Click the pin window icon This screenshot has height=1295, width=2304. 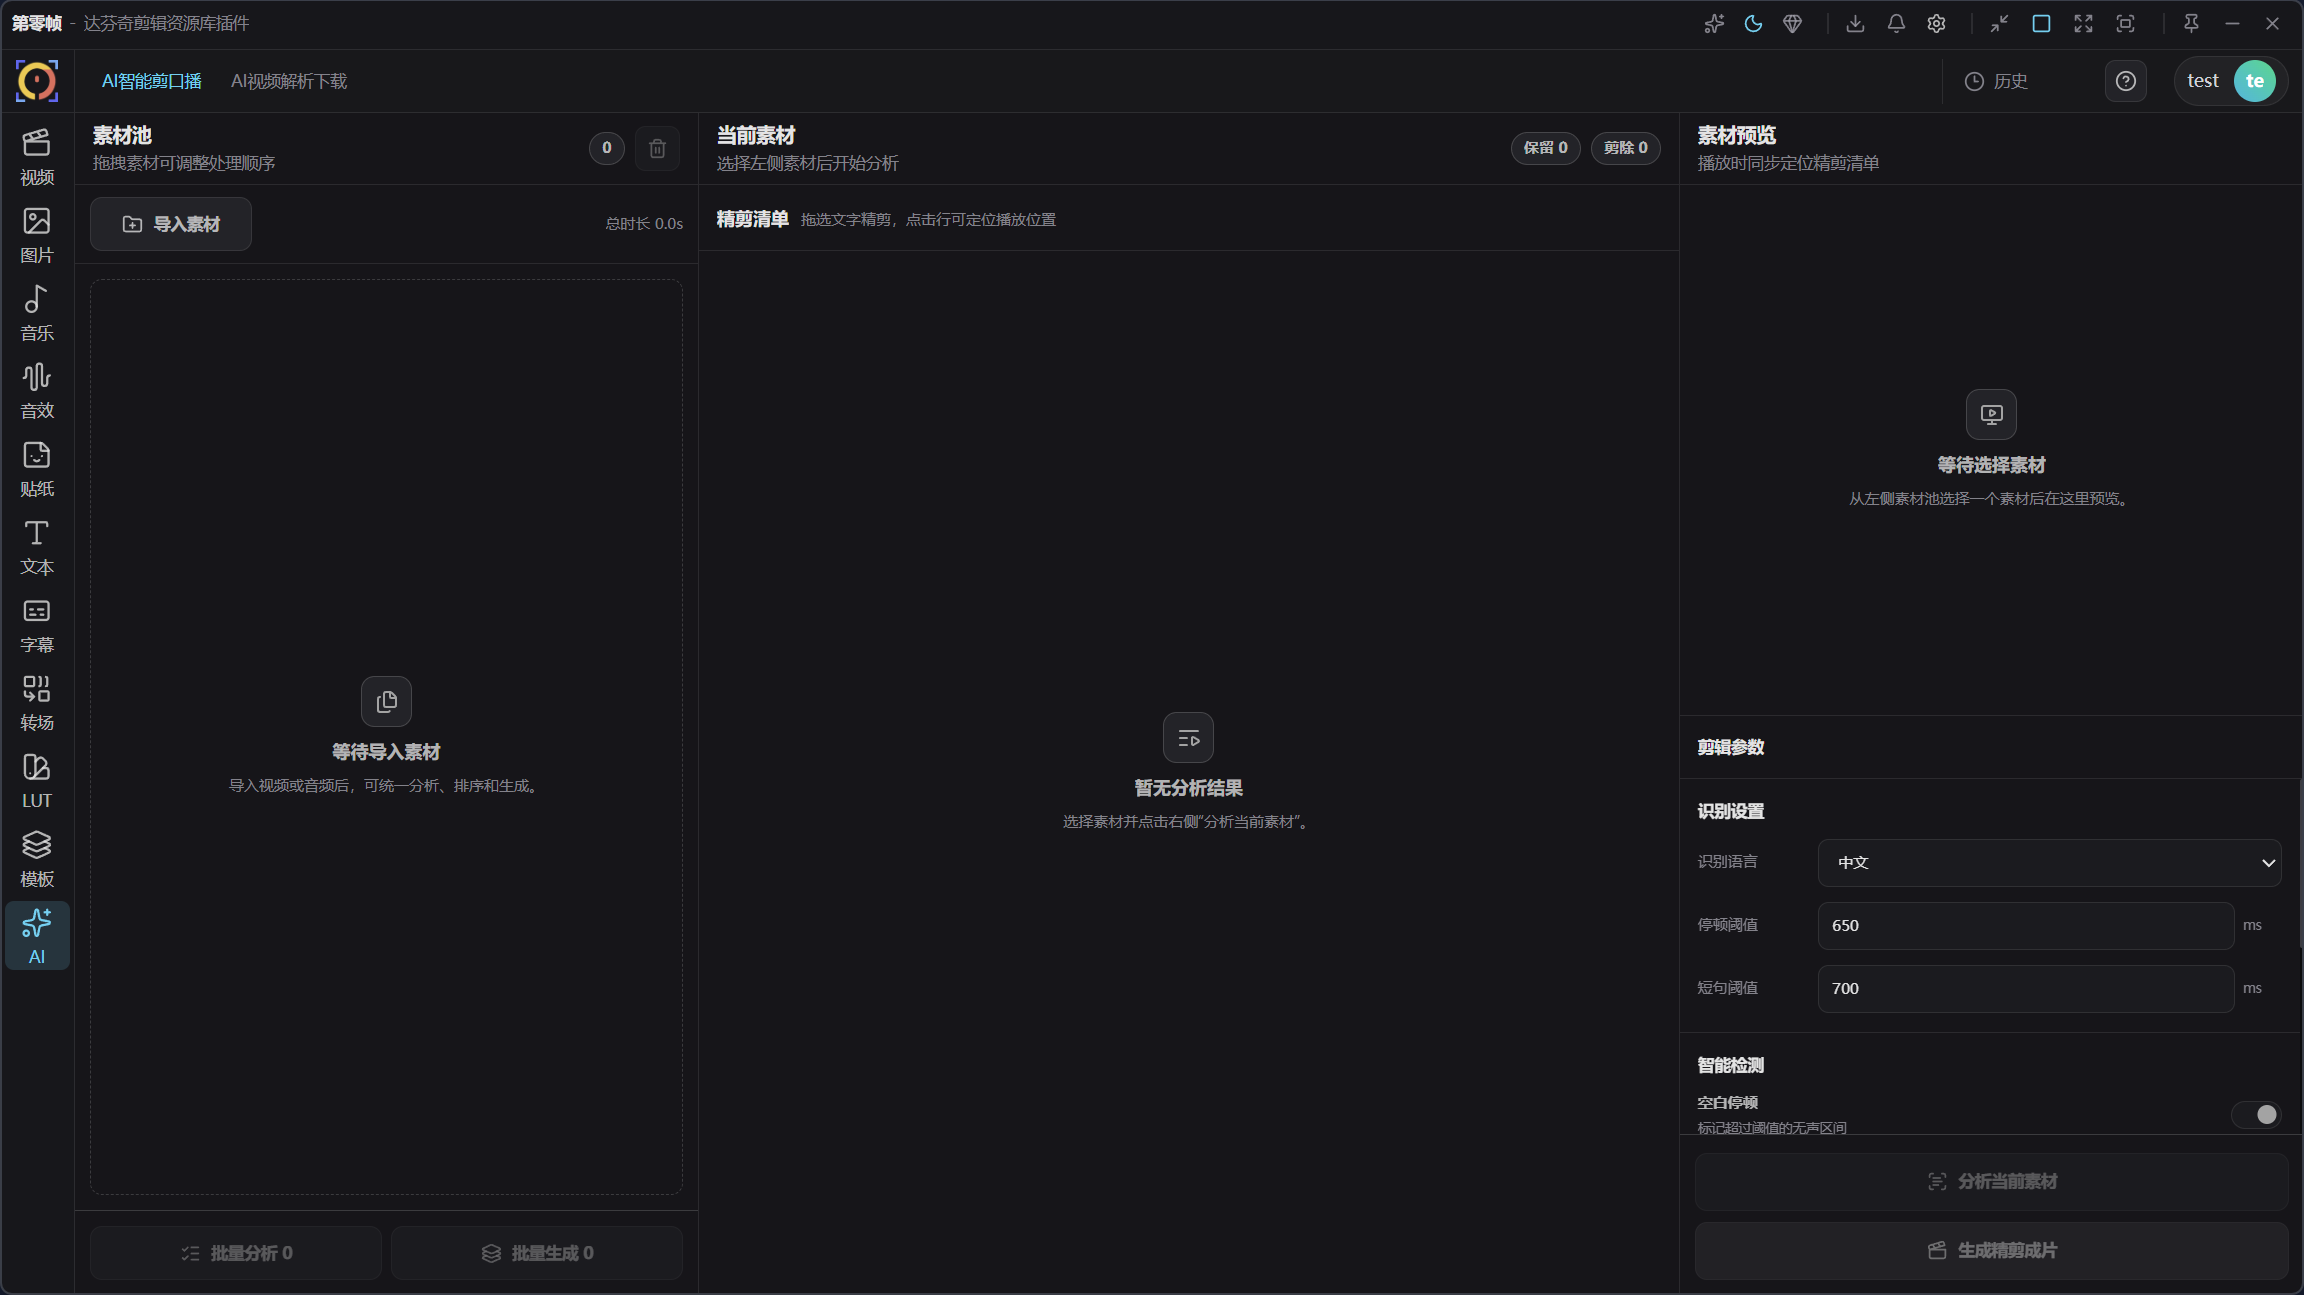click(2191, 24)
